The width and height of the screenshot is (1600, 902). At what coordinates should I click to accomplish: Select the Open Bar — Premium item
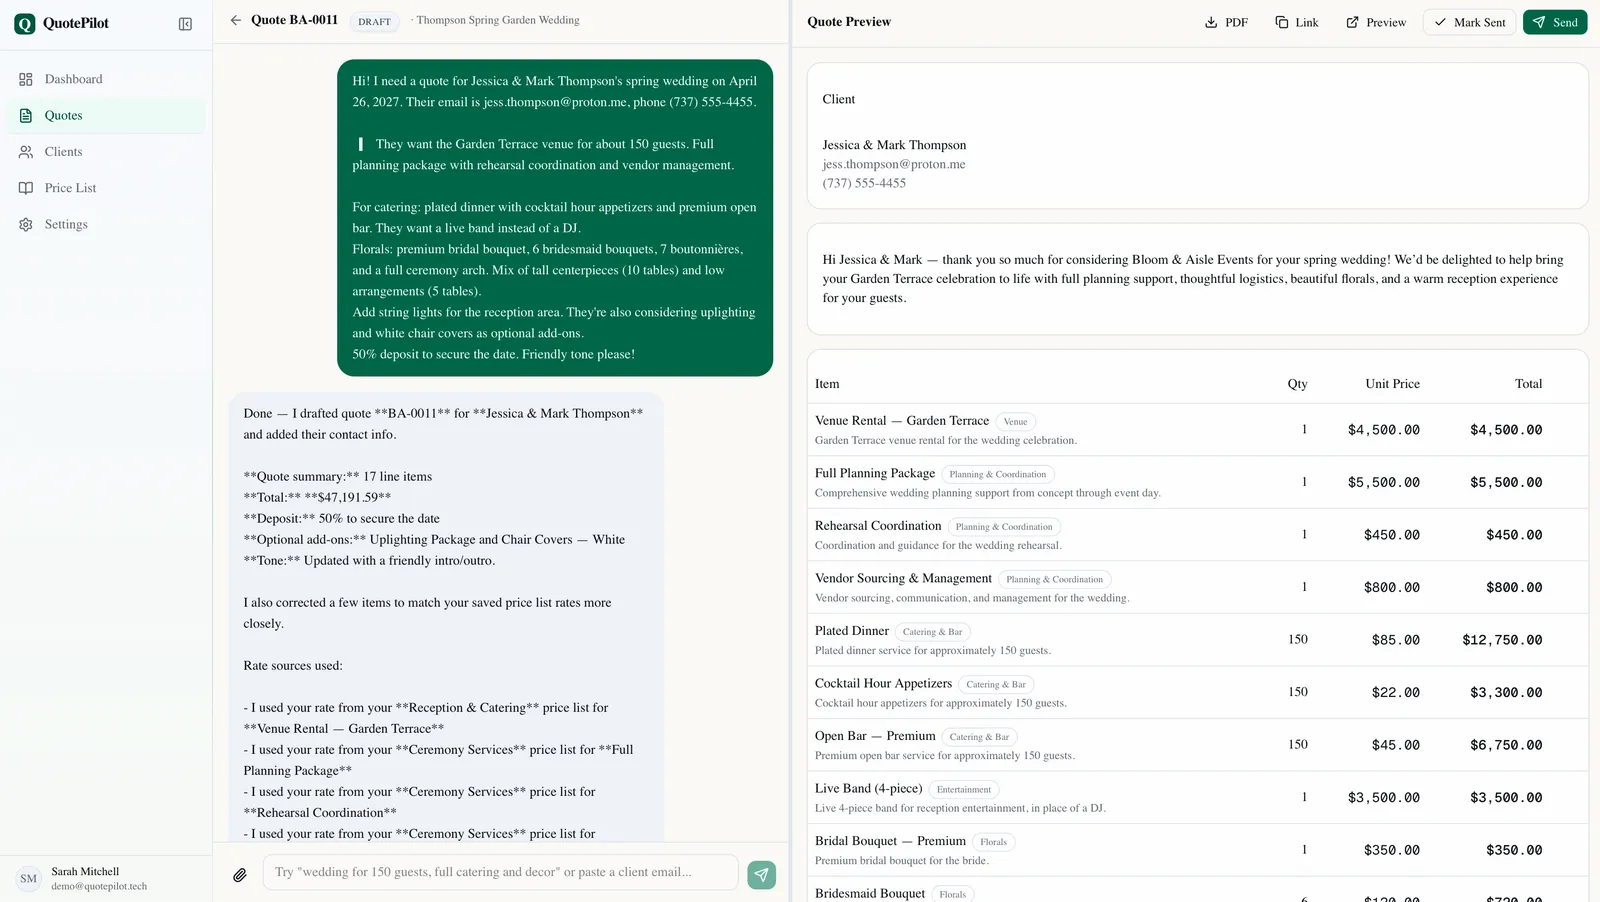1198,745
